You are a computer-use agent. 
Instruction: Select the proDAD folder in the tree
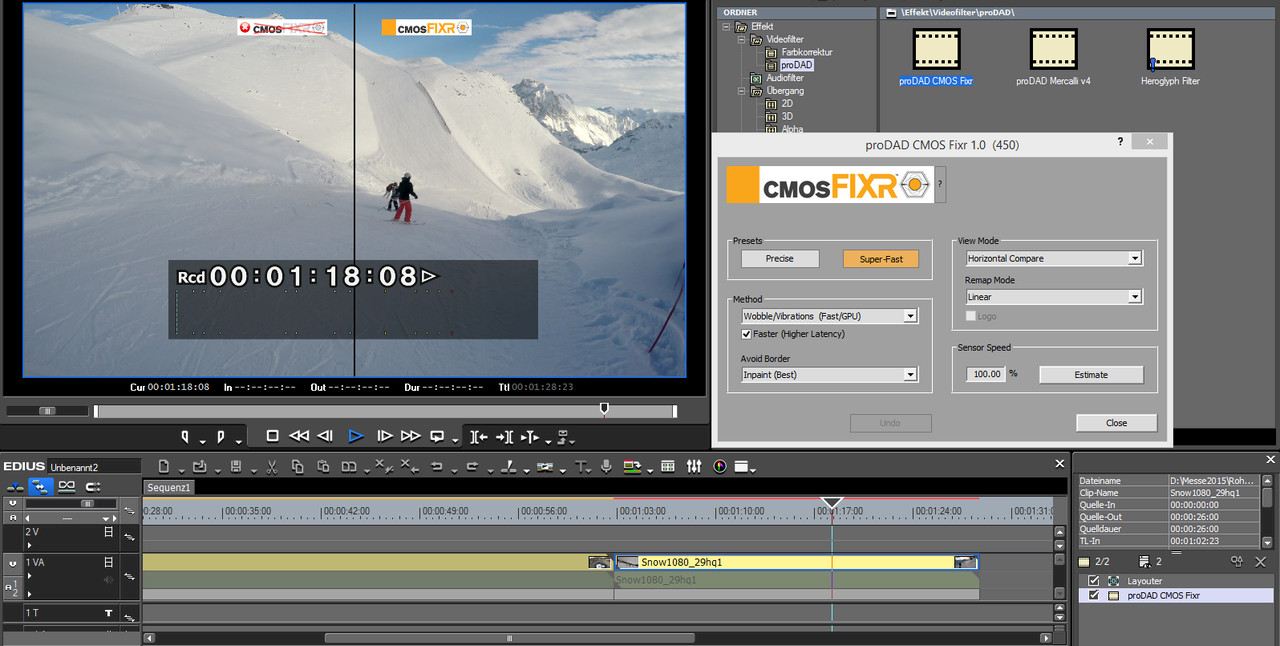(x=797, y=65)
